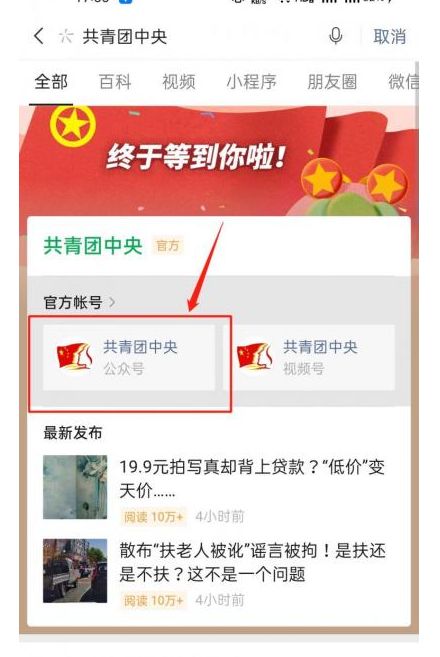
Task: Tap street photo thumbnail of second article
Action: (75, 571)
